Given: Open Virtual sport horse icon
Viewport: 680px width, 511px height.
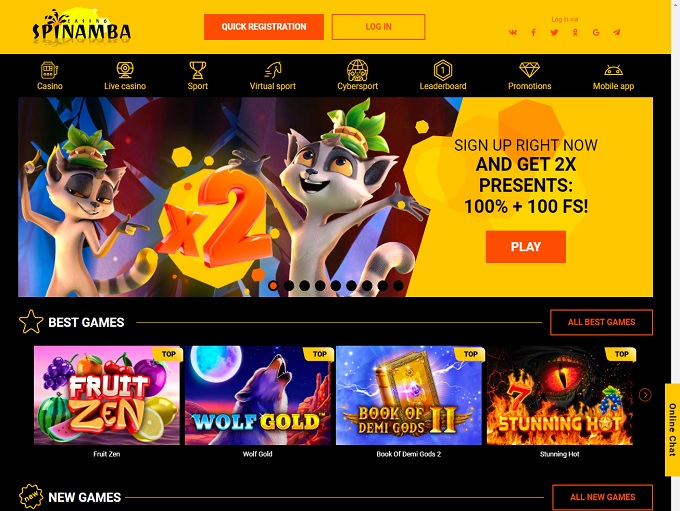Looking at the screenshot, I should 273,69.
